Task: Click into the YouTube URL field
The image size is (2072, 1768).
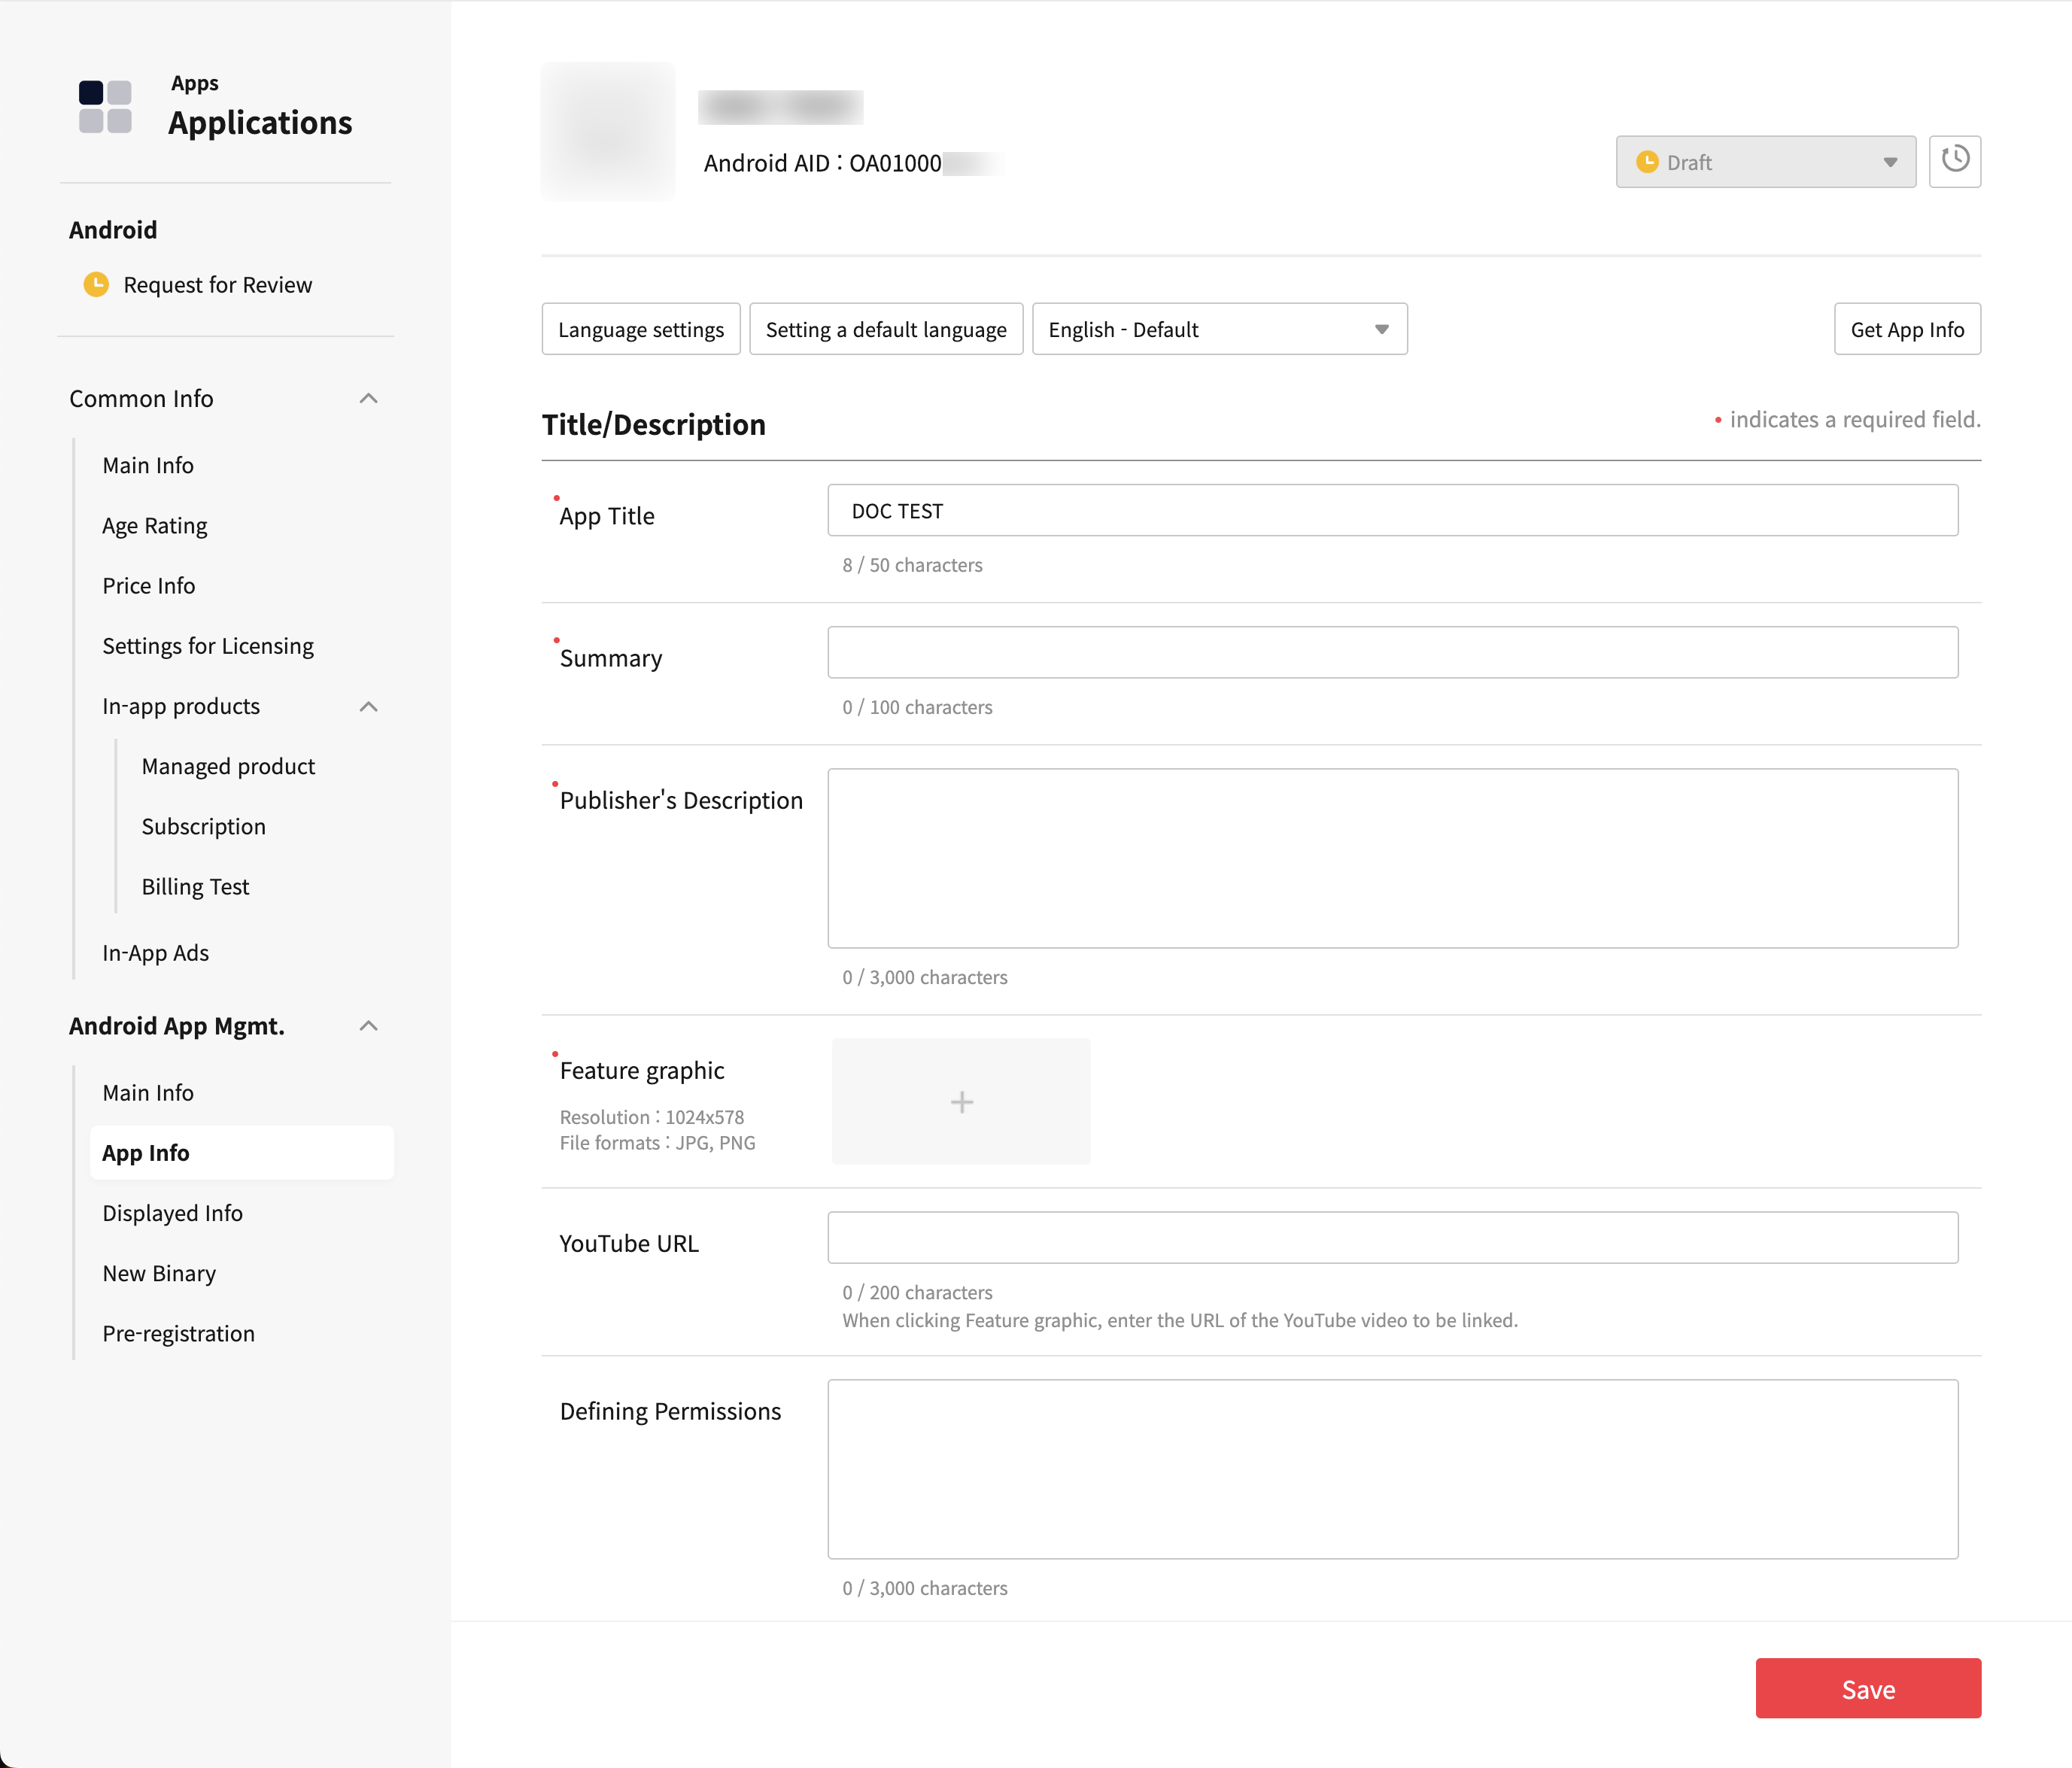Action: tap(1392, 1238)
